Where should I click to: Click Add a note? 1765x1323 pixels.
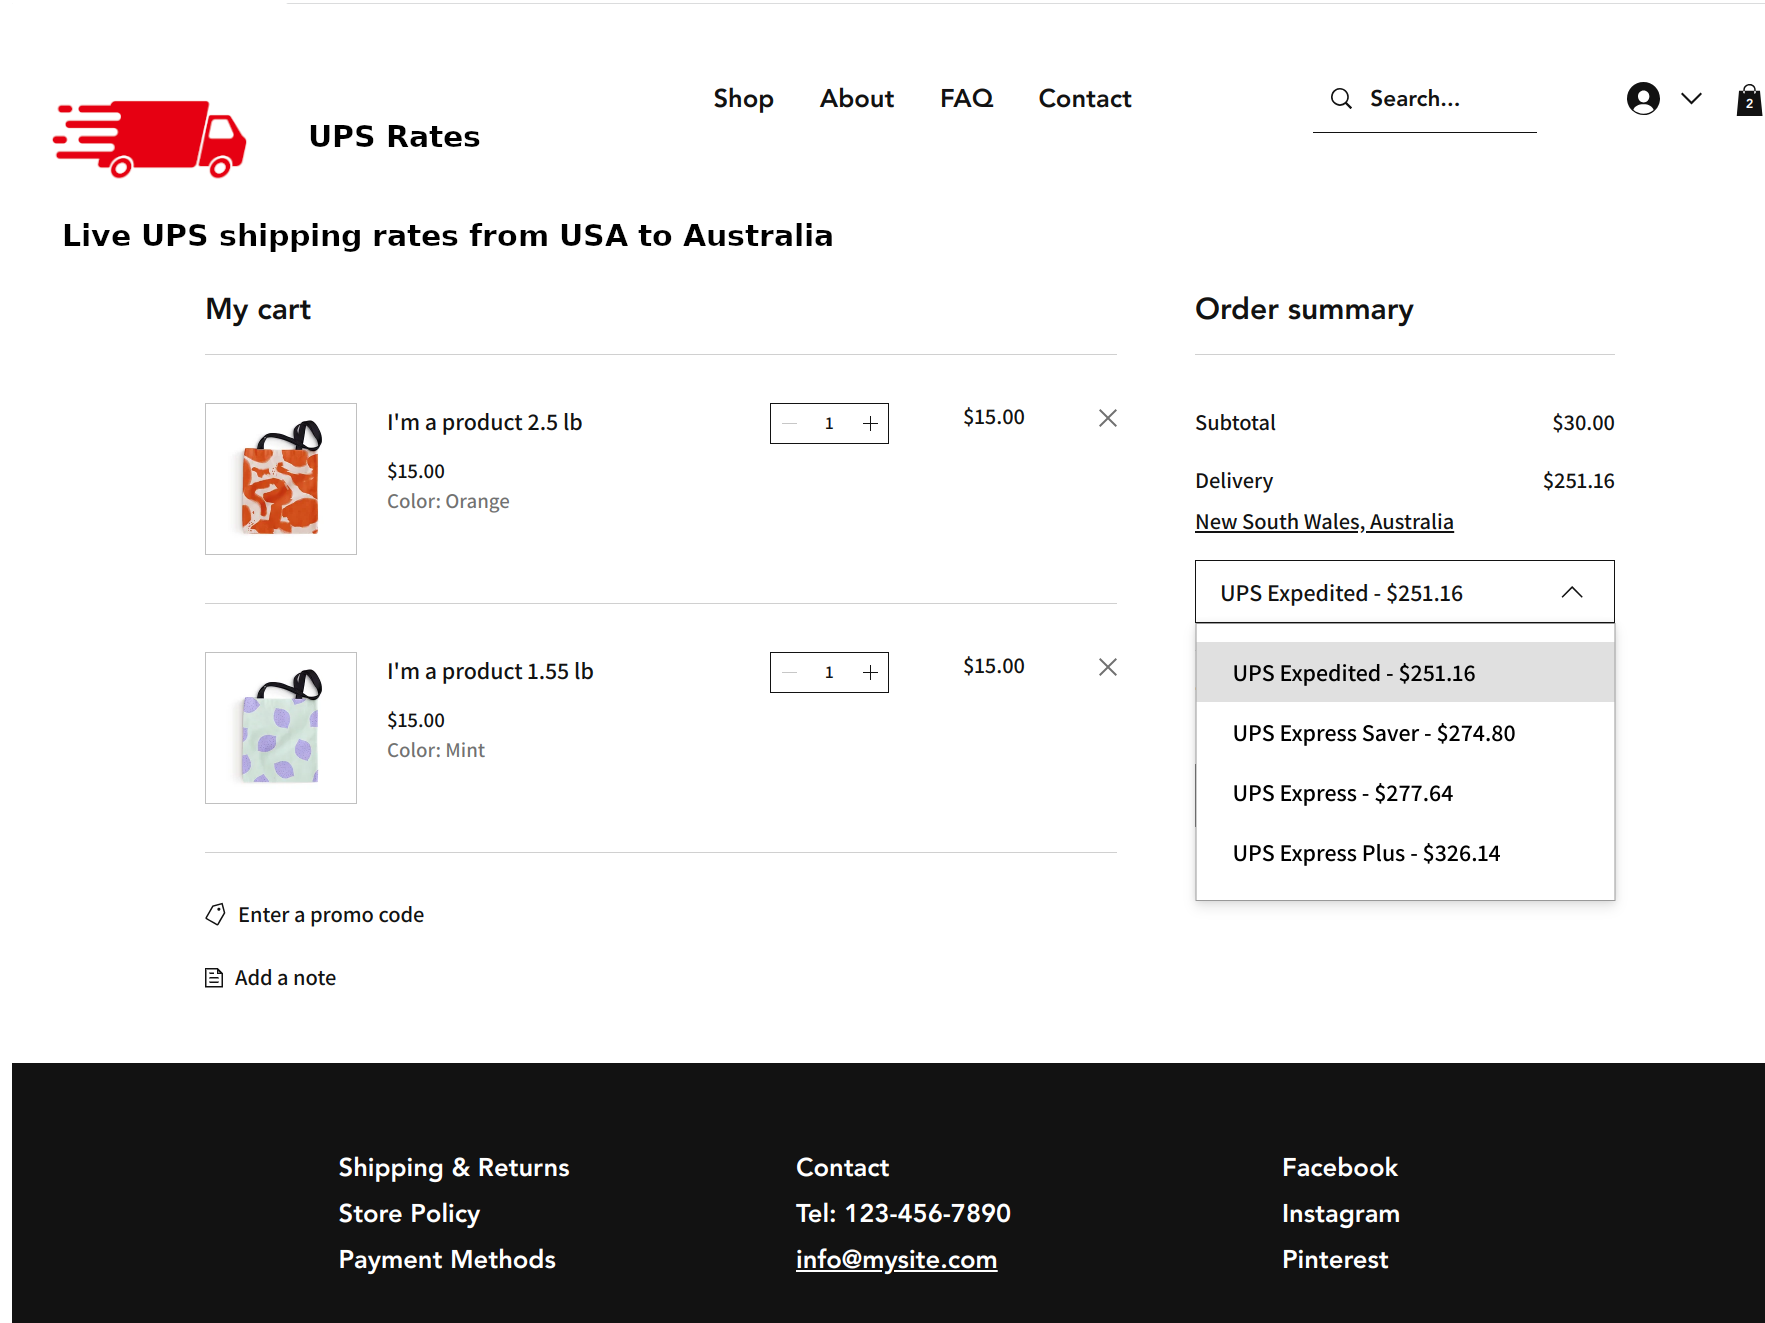click(x=285, y=977)
